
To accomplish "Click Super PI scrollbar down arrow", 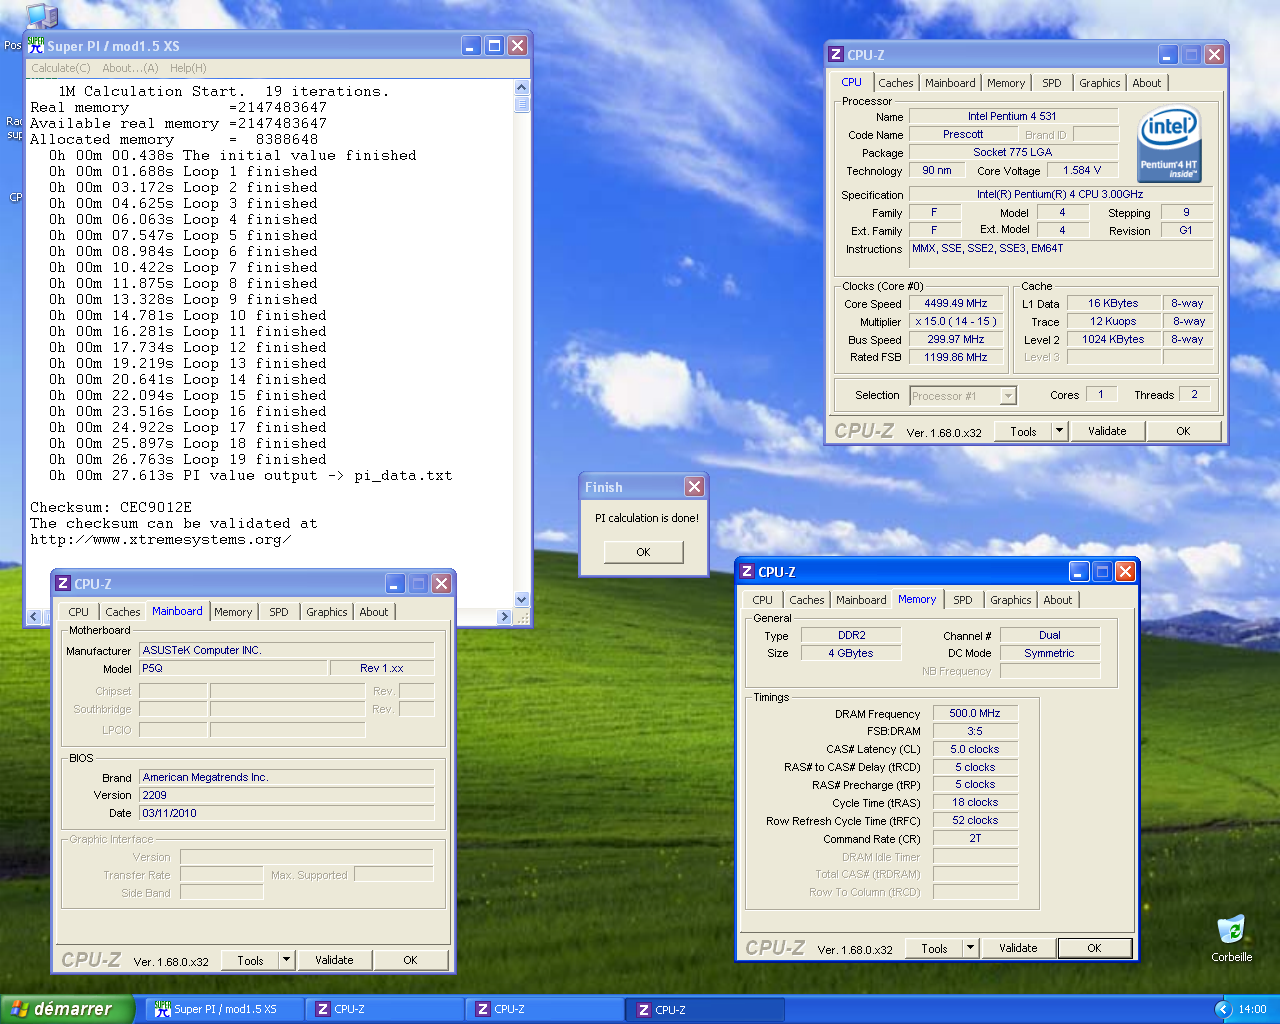I will coord(521,600).
